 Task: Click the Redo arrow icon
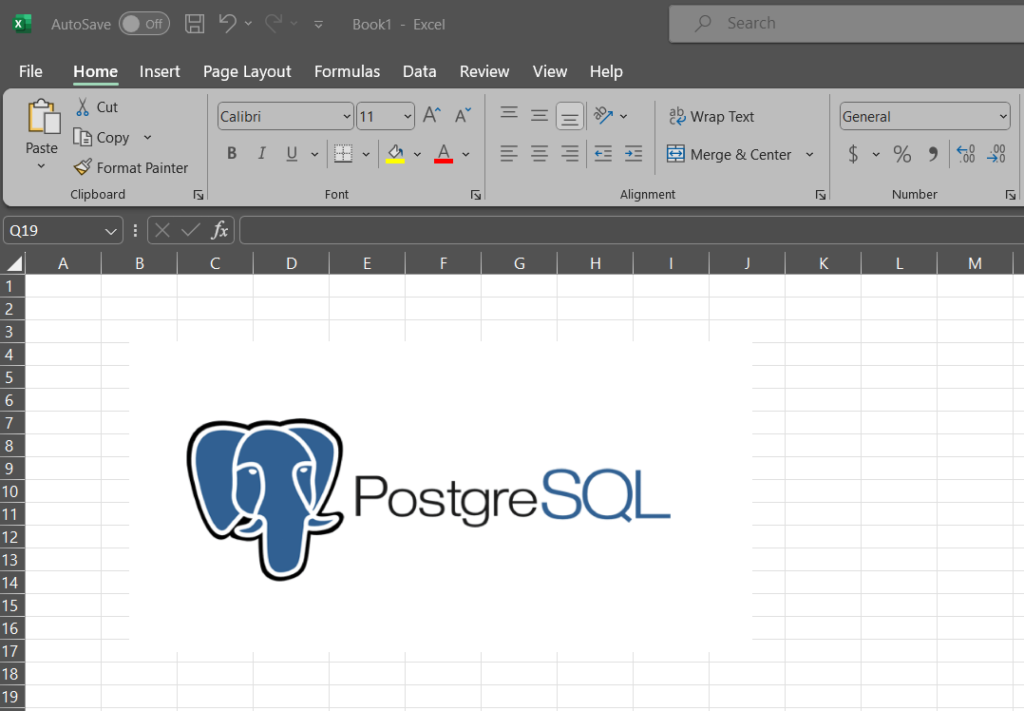point(273,24)
